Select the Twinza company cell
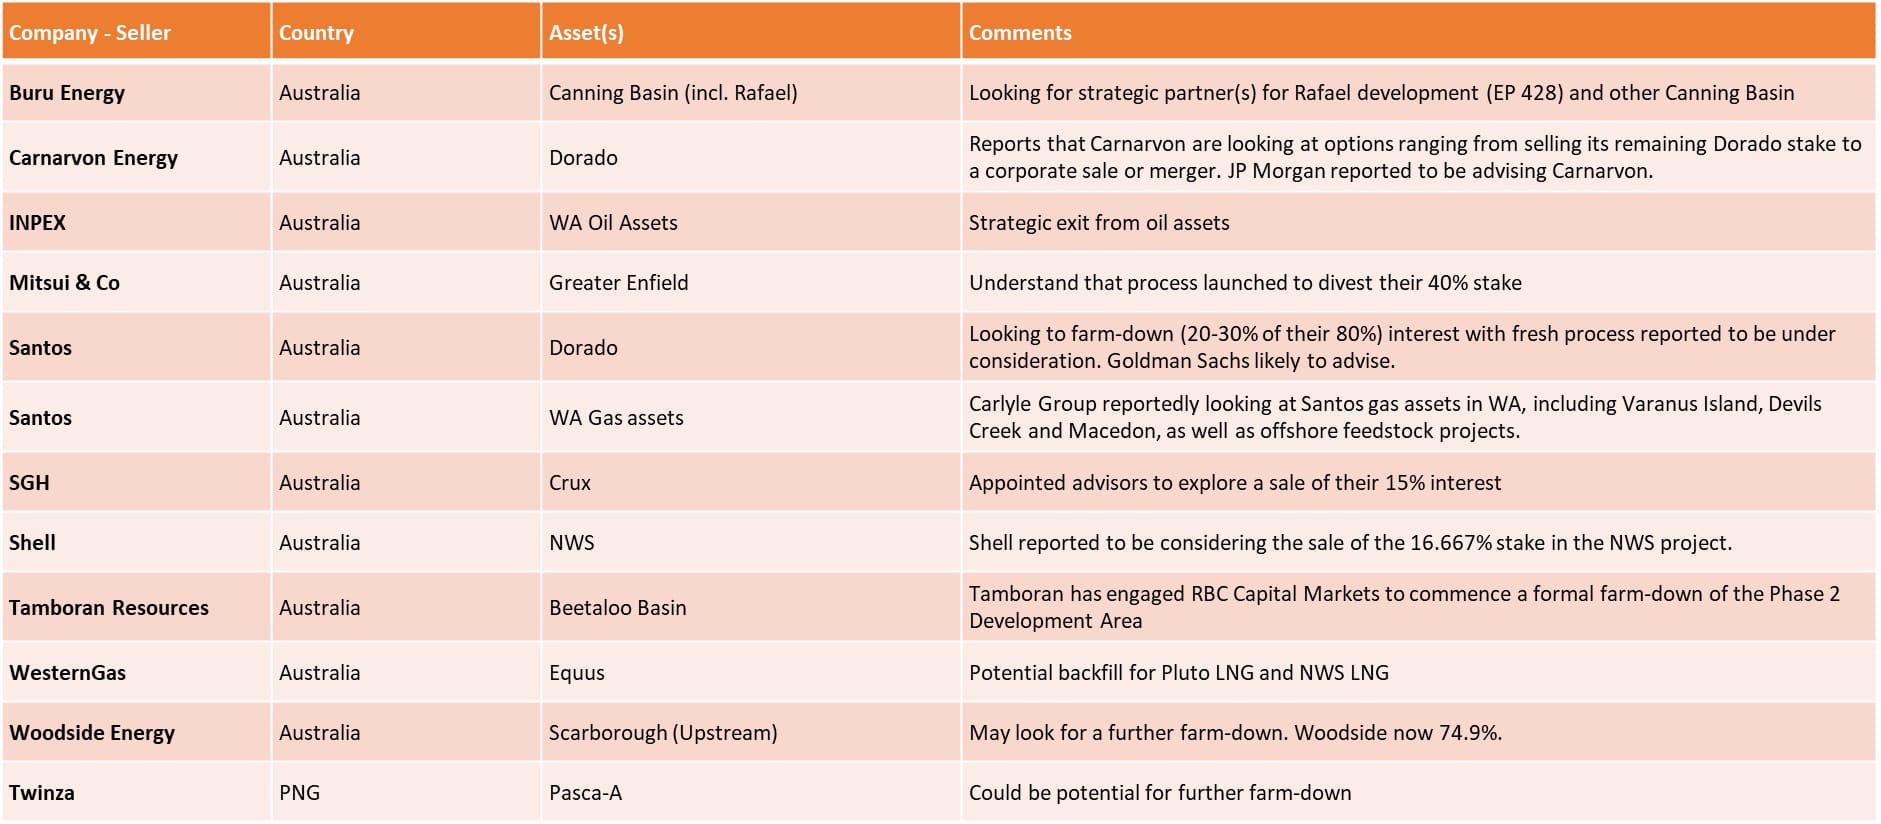Screen dimensions: 1881x824 click(x=42, y=793)
